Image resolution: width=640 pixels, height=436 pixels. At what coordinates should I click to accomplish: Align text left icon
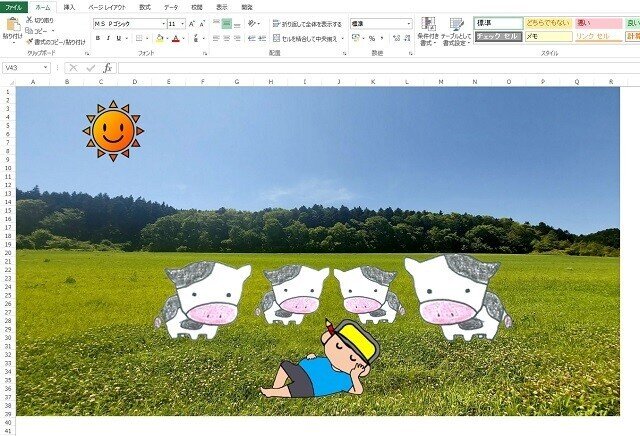coord(216,38)
